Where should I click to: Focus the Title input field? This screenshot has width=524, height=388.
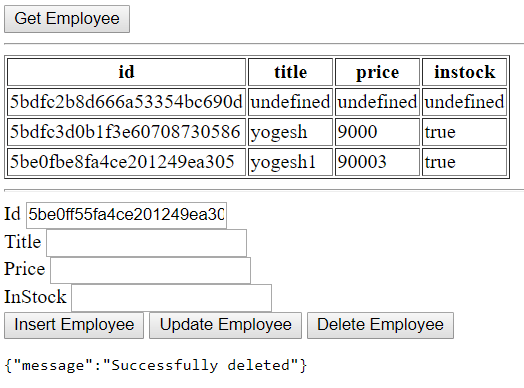(x=146, y=243)
